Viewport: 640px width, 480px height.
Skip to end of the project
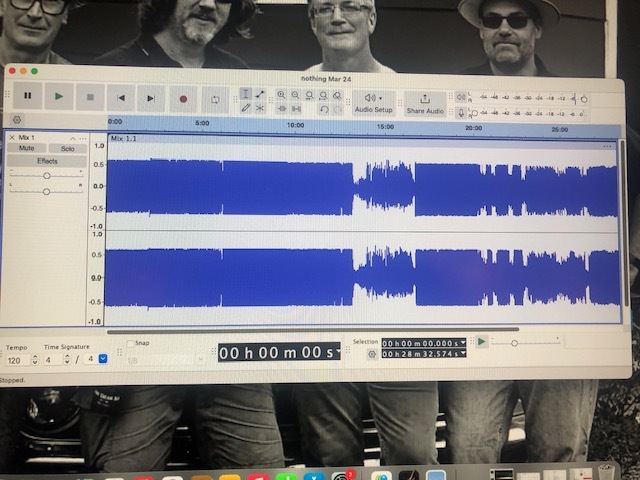pyautogui.click(x=151, y=98)
